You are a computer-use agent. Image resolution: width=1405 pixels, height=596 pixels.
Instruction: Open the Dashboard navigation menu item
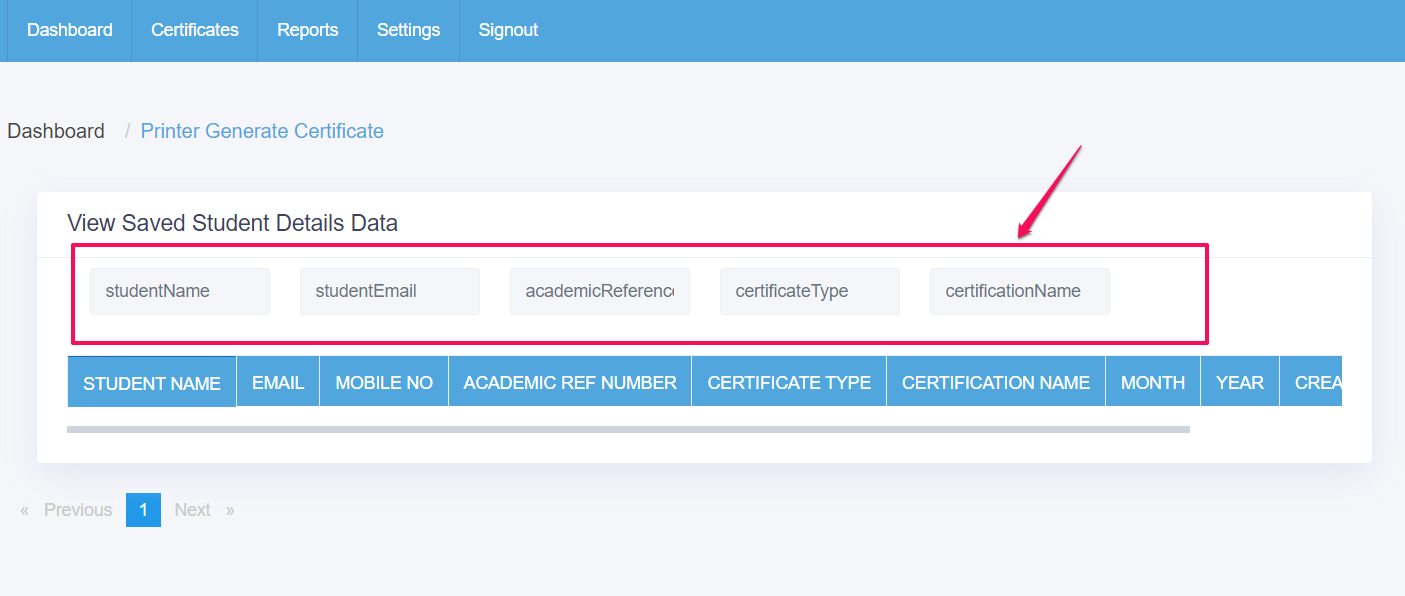(x=69, y=30)
